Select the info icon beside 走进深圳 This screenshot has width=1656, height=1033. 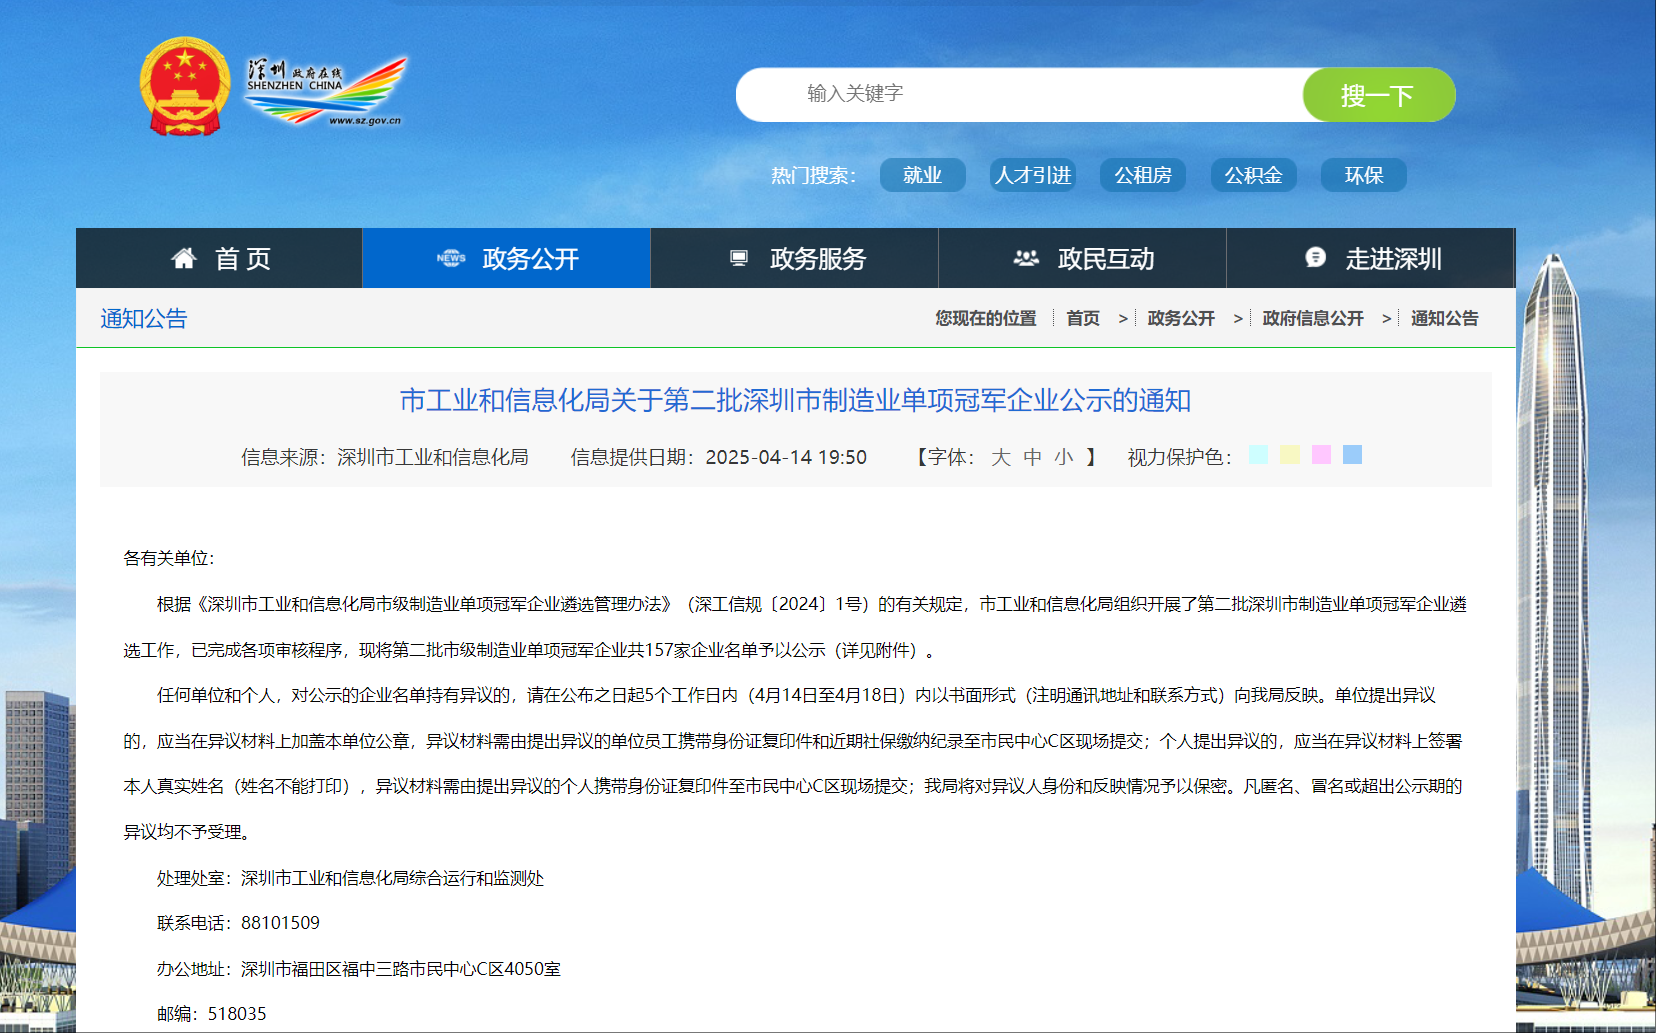(x=1315, y=257)
